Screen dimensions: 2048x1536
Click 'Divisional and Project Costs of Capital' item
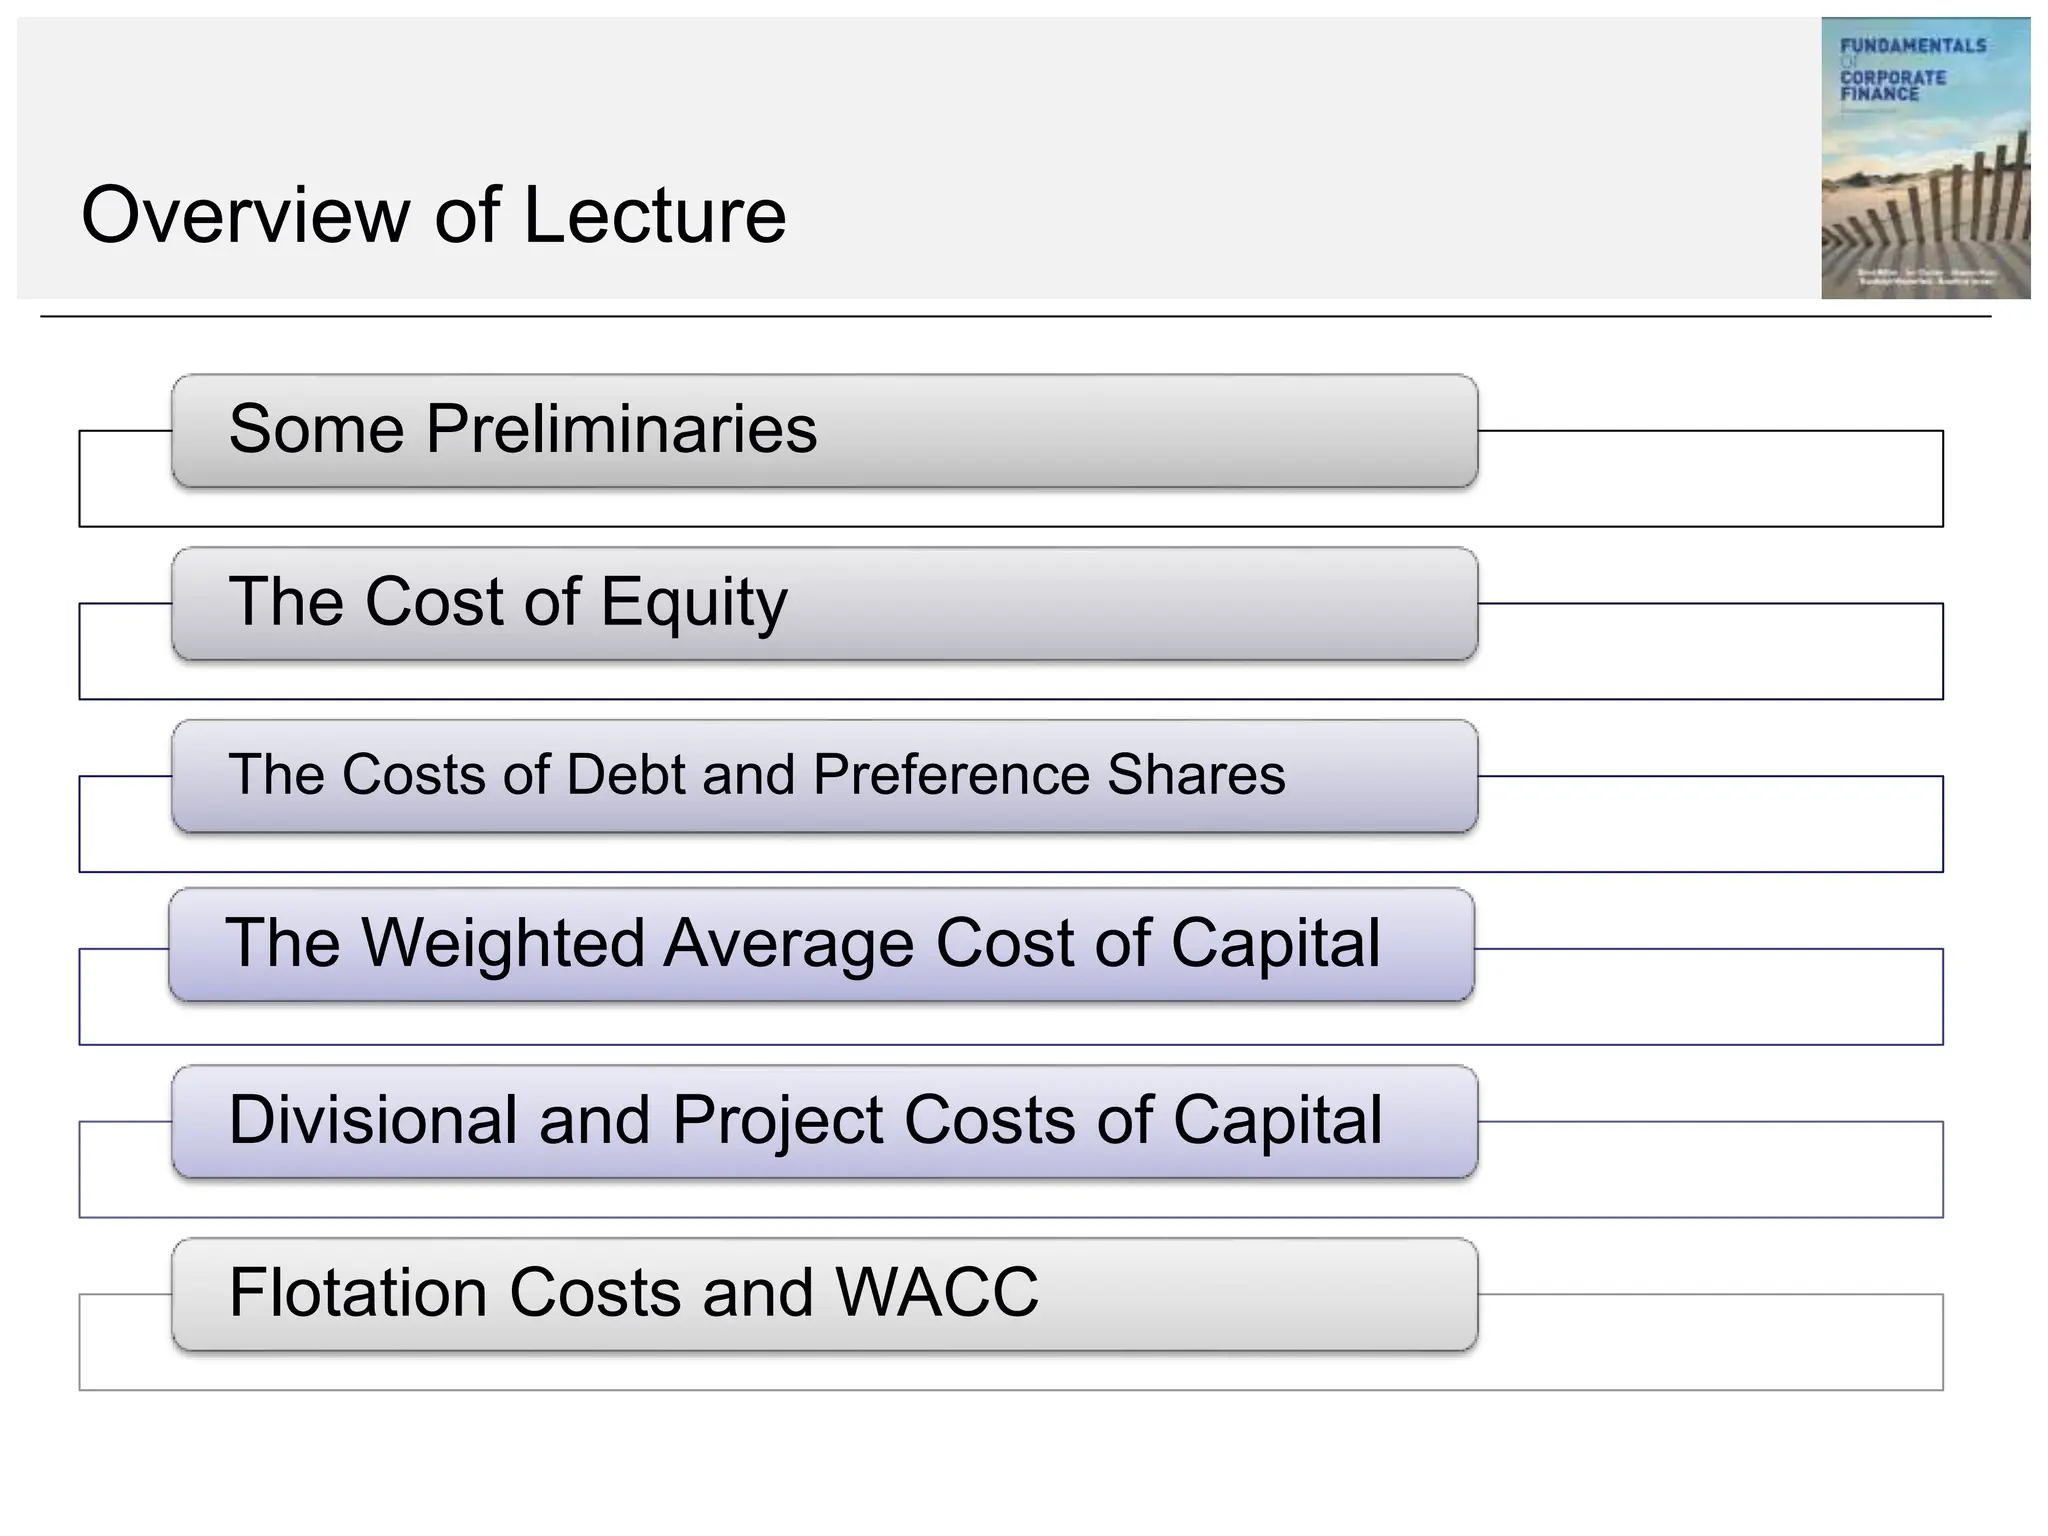(823, 1121)
